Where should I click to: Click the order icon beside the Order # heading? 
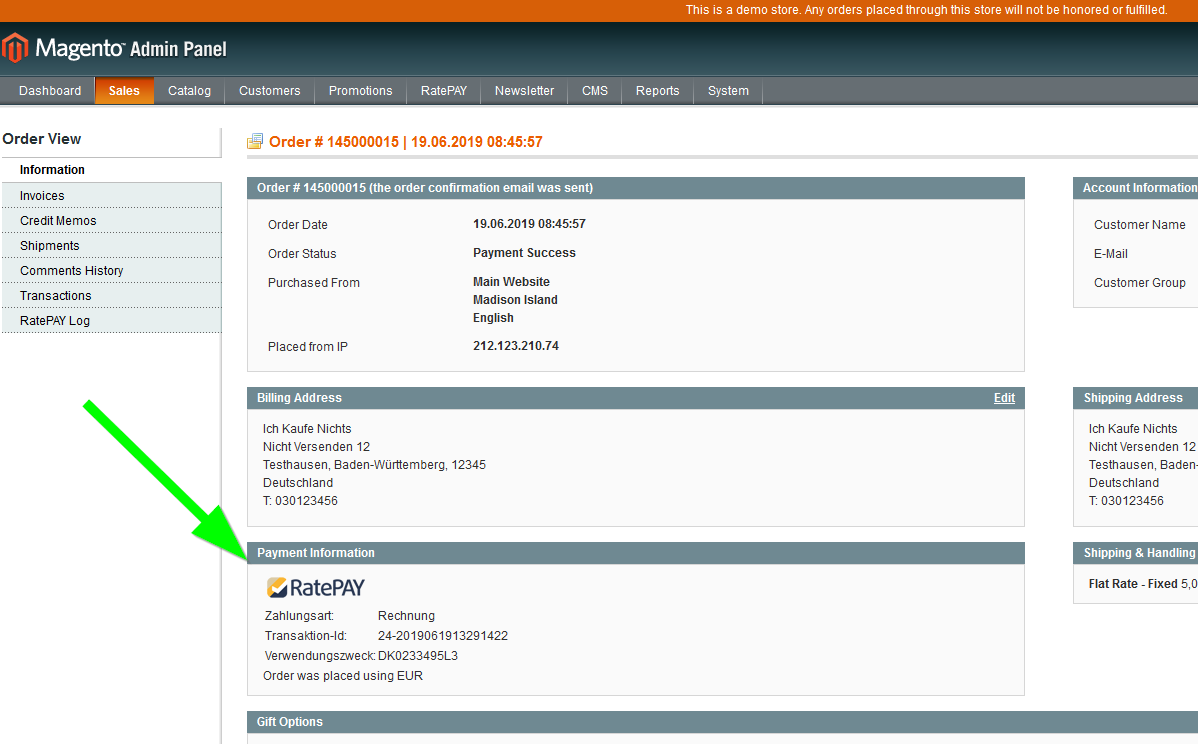(255, 142)
